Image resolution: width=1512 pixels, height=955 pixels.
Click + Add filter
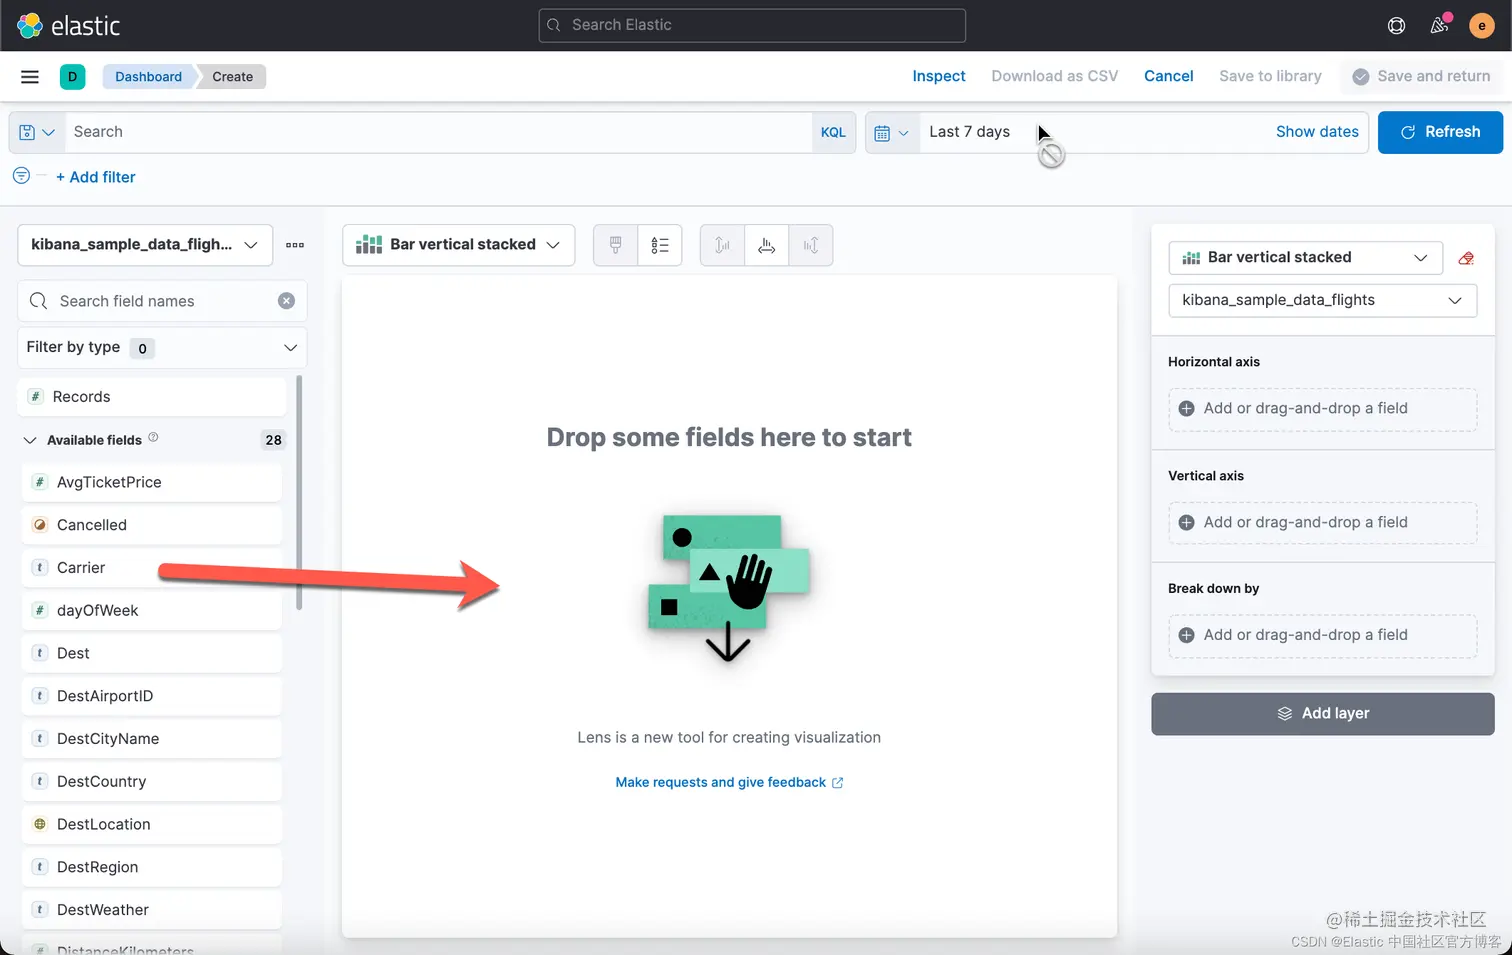point(96,177)
